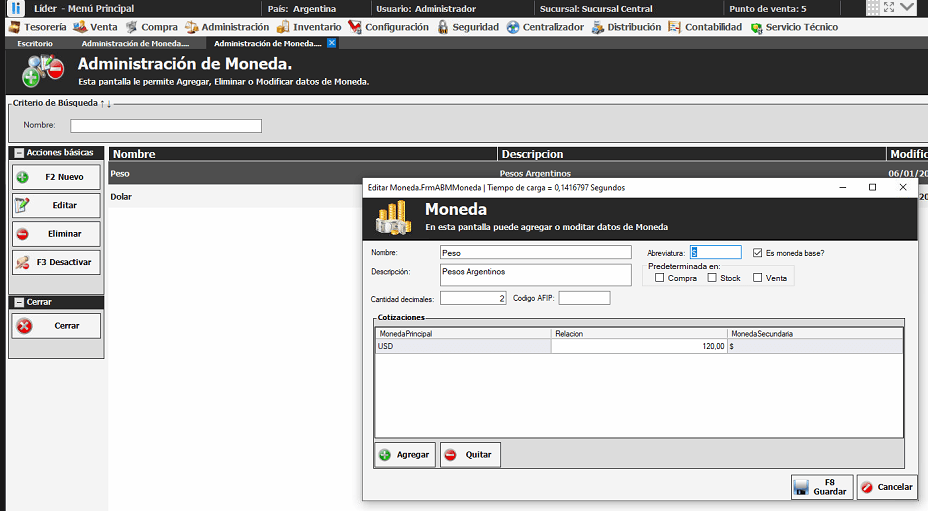The width and height of the screenshot is (928, 511).
Task: Click the green Agregar plus icon
Action: [x=385, y=455]
